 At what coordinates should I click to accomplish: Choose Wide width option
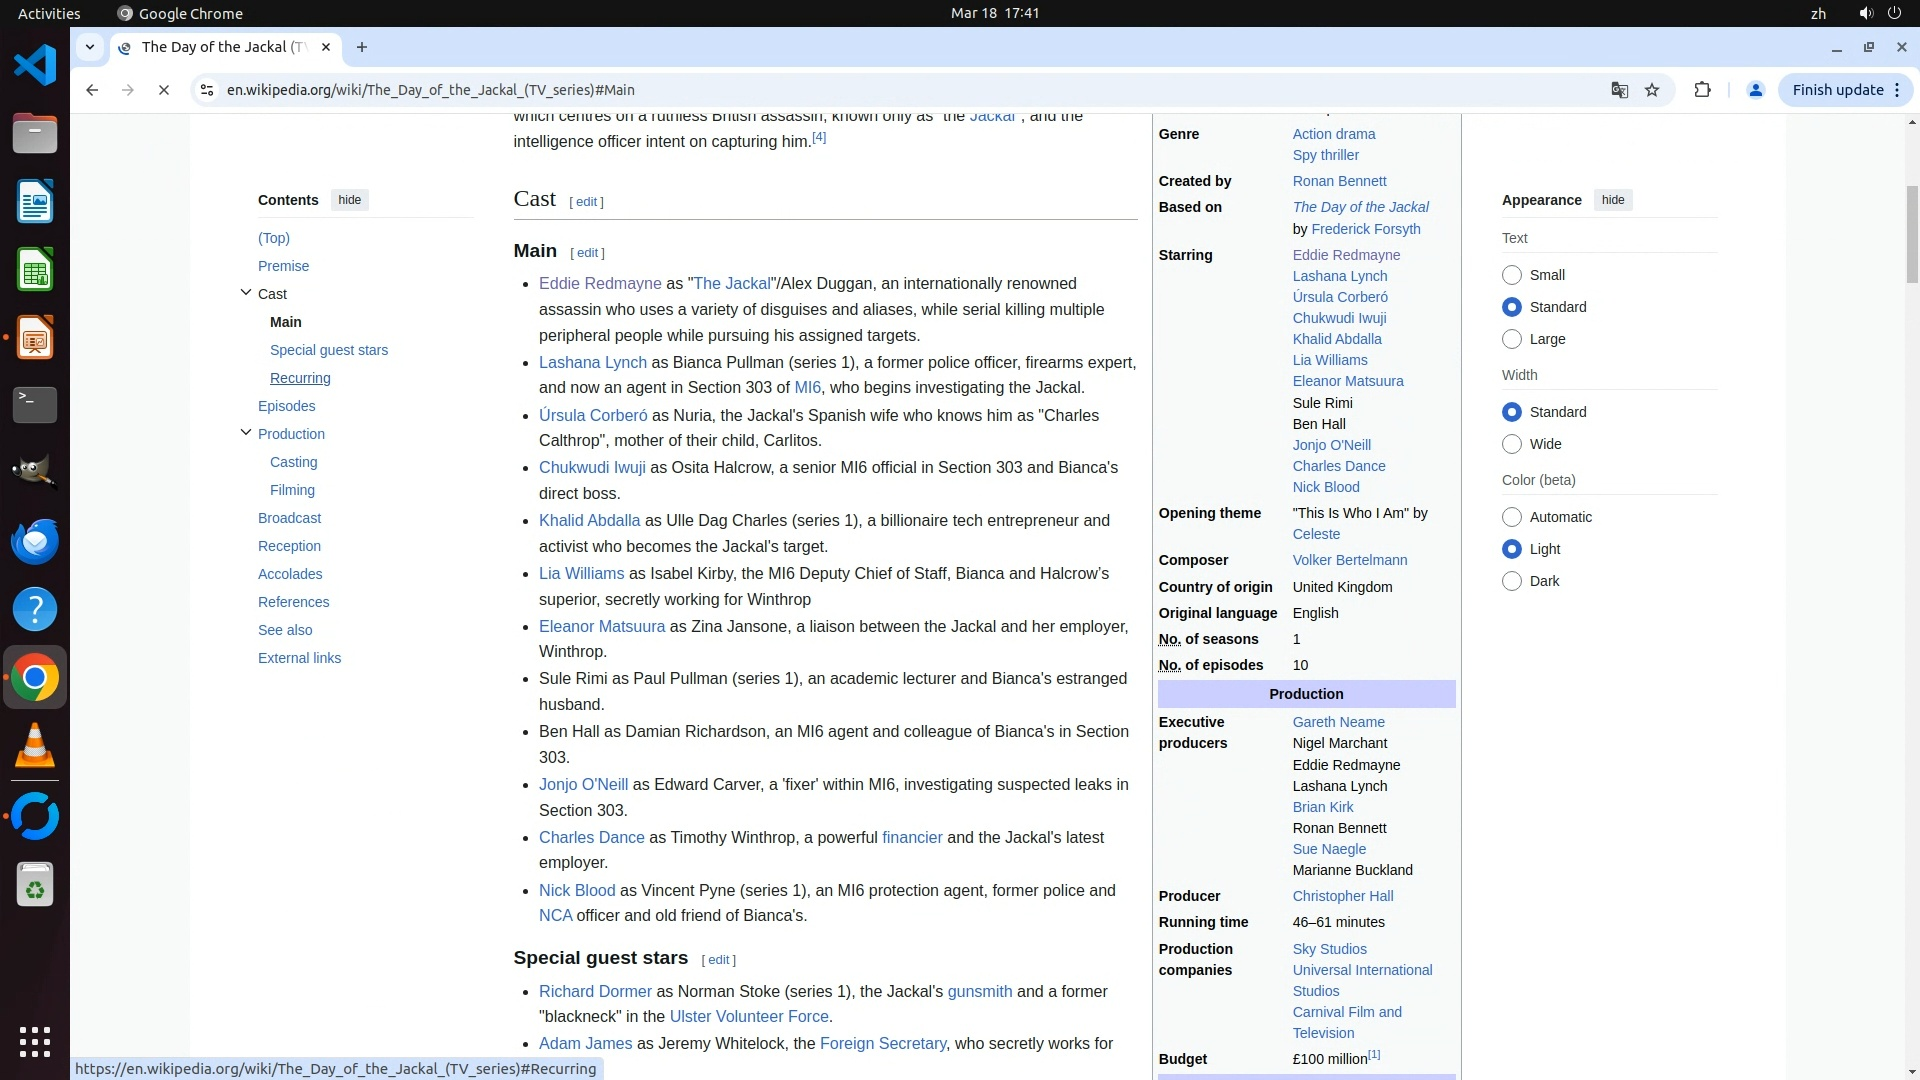[1512, 444]
